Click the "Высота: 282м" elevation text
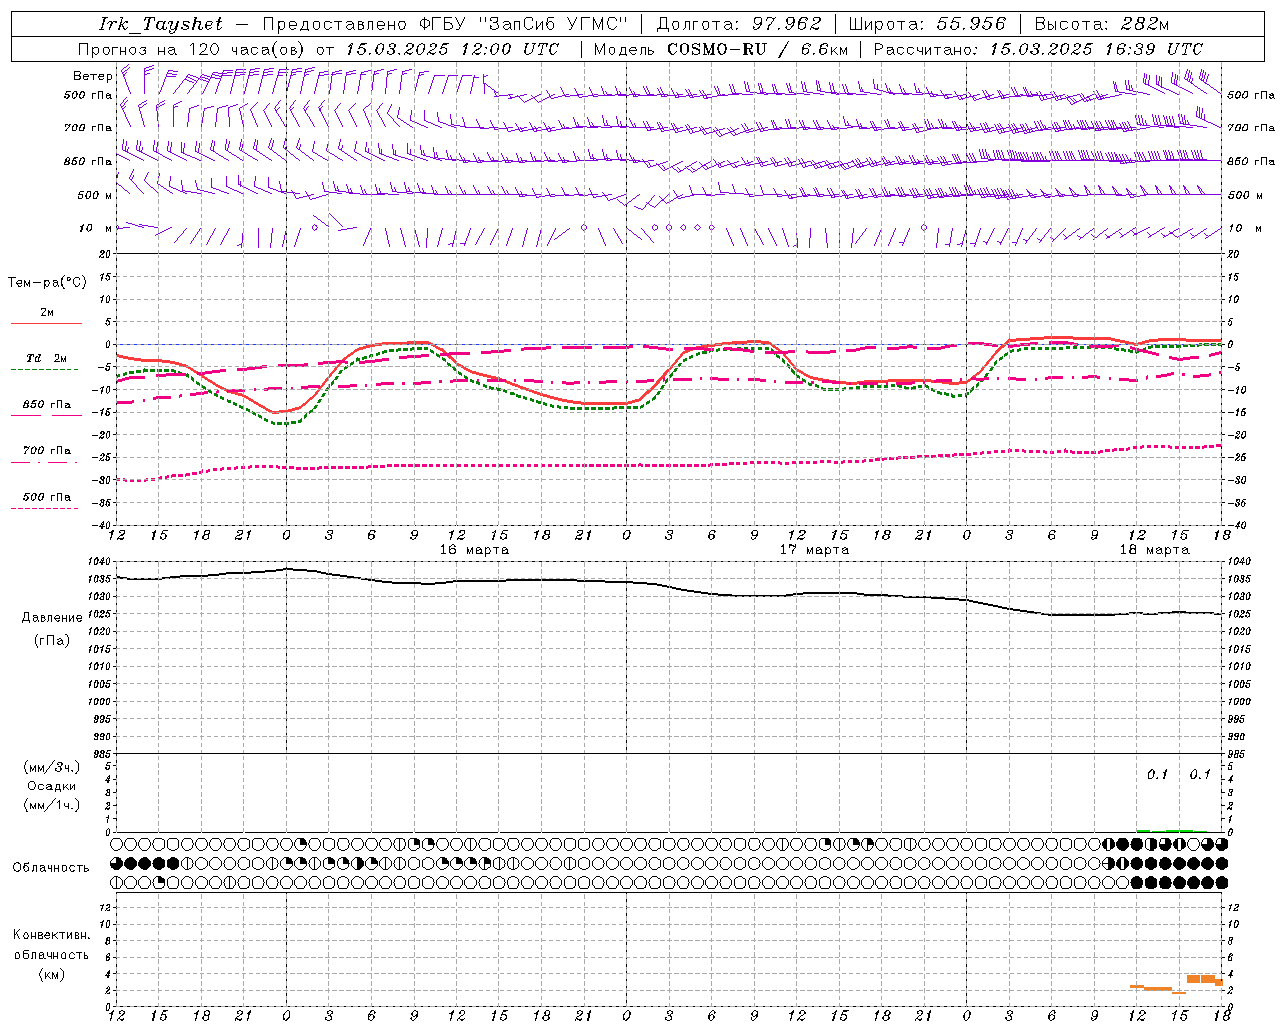This screenshot has width=1280, height=1024. 1101,24
